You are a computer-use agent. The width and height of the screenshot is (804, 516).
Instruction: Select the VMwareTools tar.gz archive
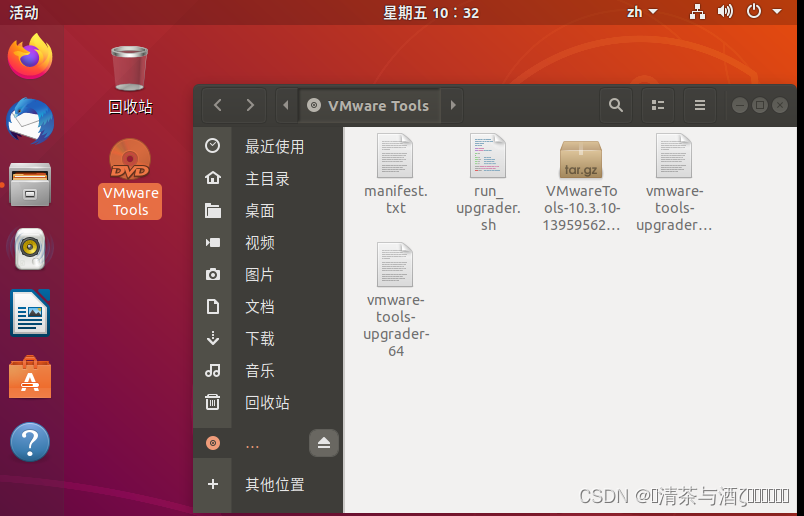[x=581, y=187]
